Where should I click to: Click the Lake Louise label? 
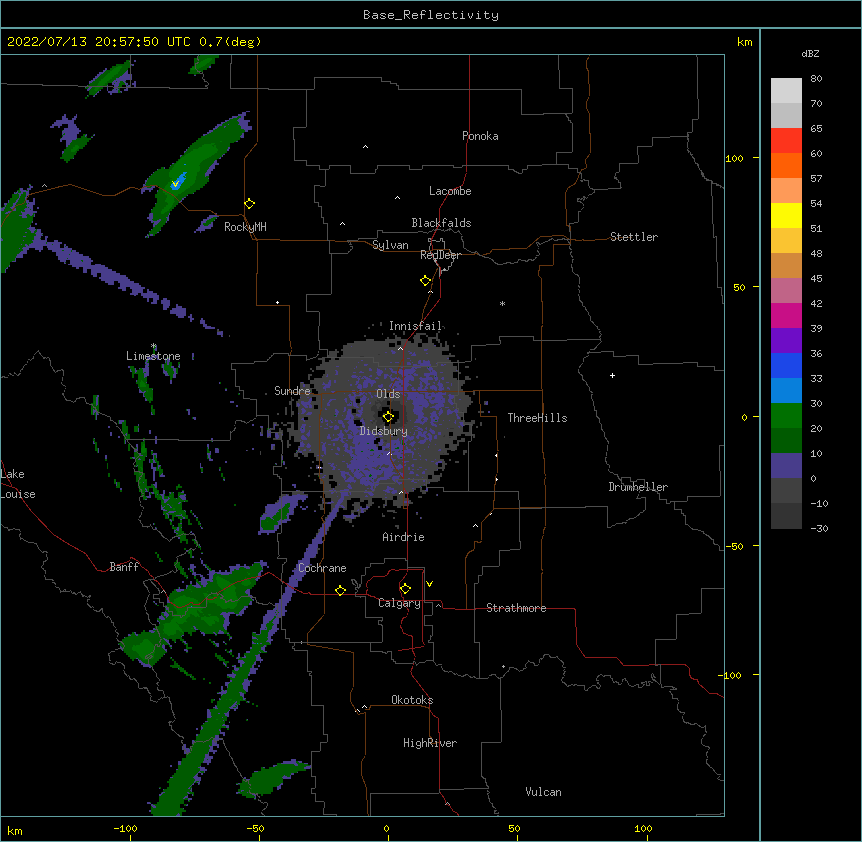click(18, 484)
